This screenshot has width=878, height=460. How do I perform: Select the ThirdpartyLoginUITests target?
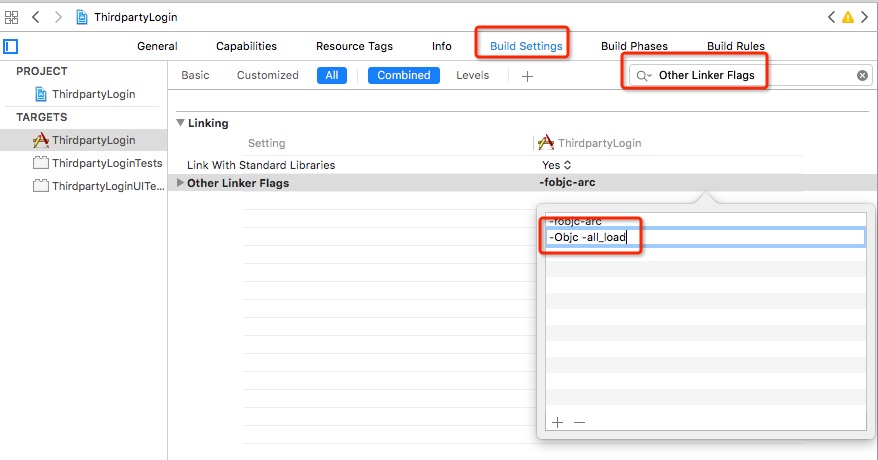pos(99,186)
